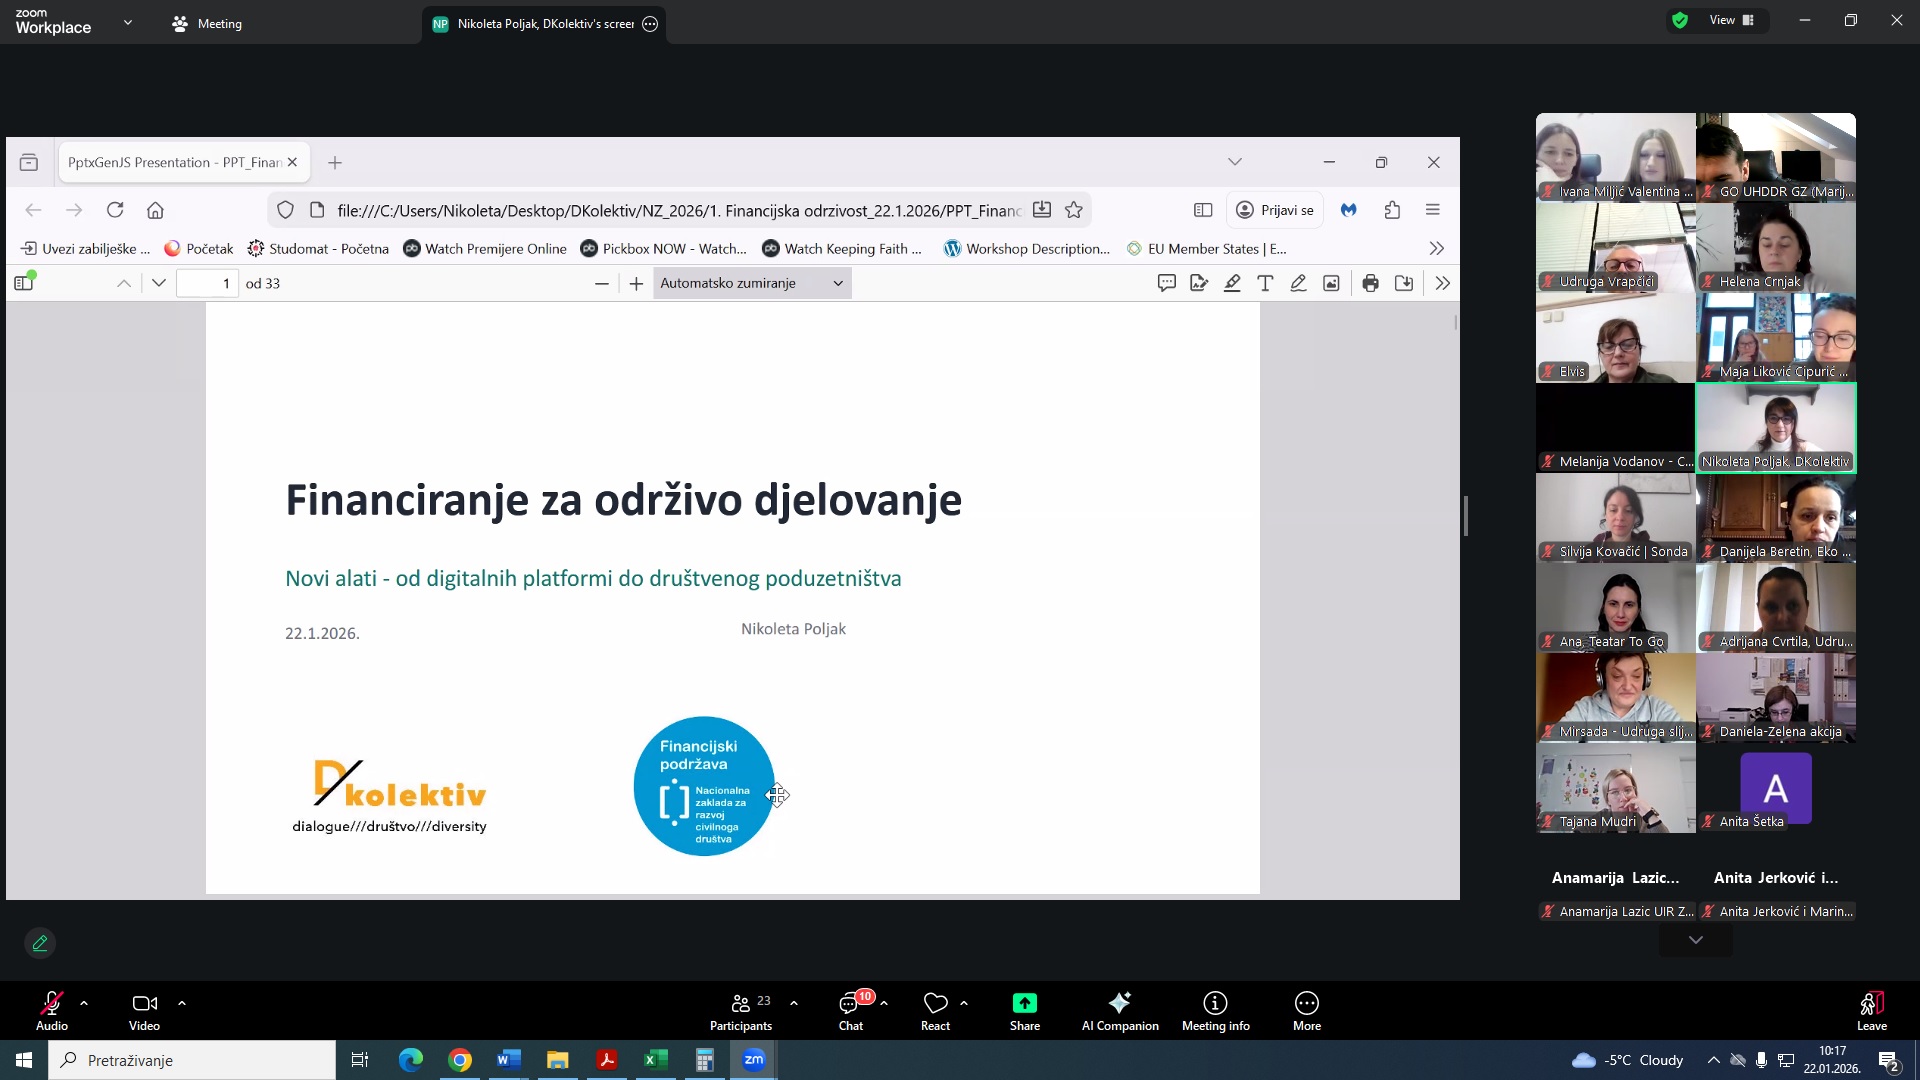The width and height of the screenshot is (1920, 1080).
Task: Open the Zoom Workplace menu dropdown
Action: click(x=128, y=22)
